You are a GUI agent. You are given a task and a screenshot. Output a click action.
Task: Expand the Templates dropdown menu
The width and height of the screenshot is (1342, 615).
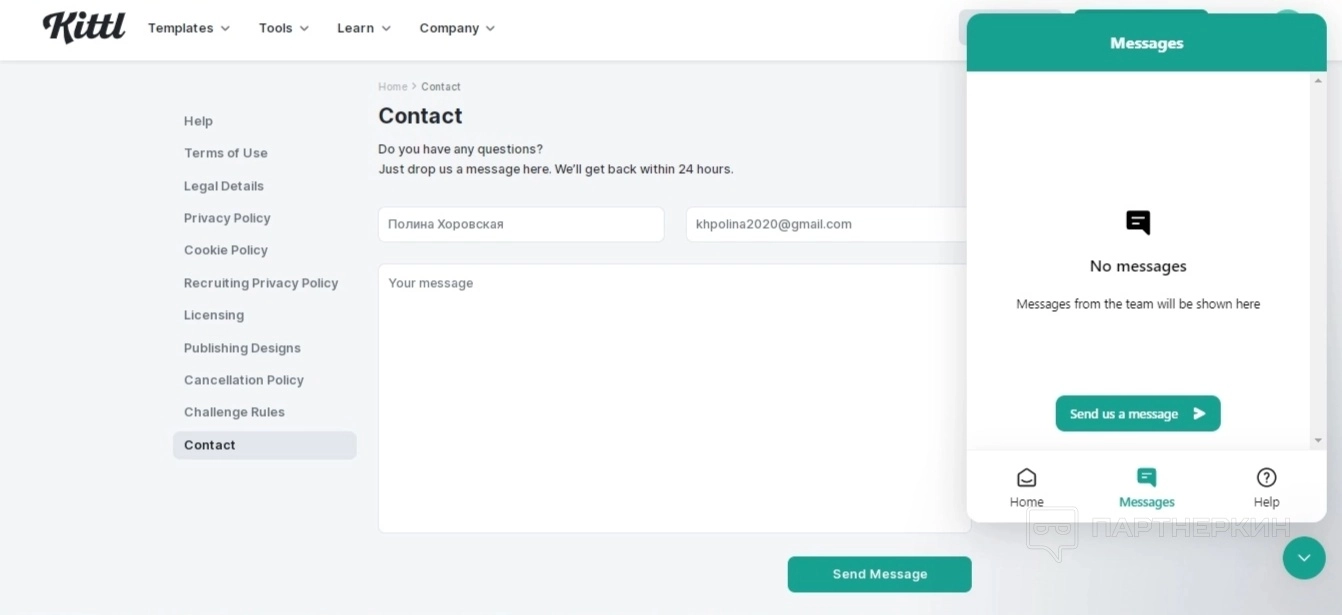[188, 28]
